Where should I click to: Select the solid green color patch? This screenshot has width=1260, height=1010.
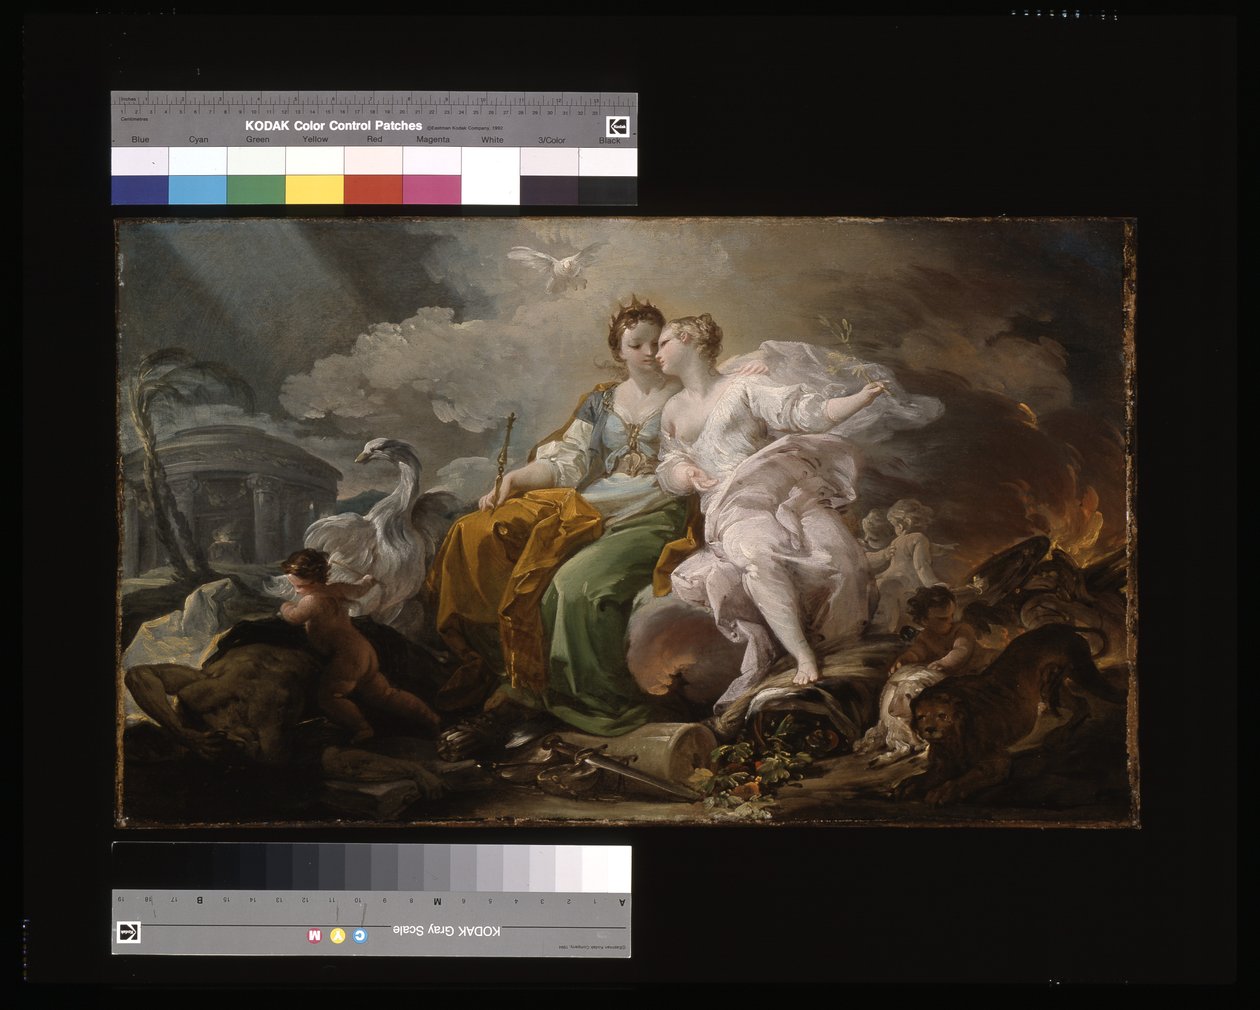[x=257, y=190]
